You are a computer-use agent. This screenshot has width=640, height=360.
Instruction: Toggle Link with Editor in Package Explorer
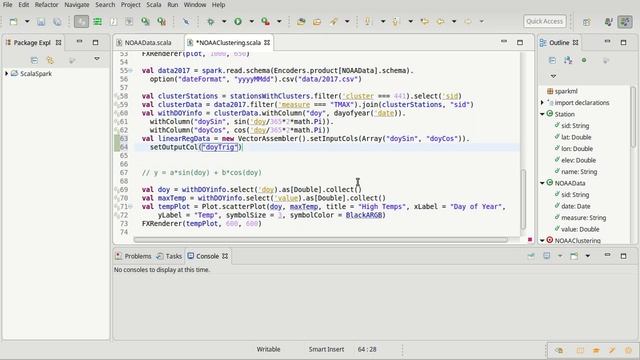pyautogui.click(x=50, y=60)
